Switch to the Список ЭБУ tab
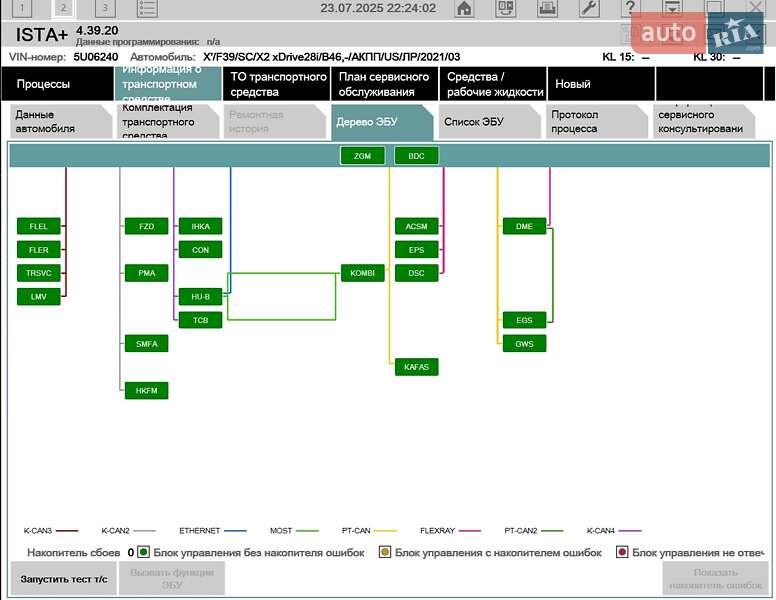 [484, 122]
